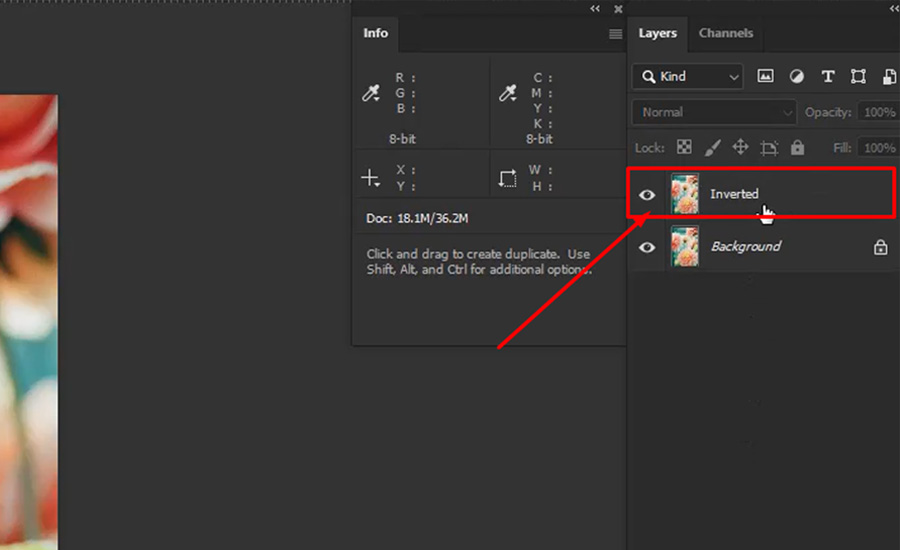Screen dimensions: 900x550
Task: Select the Info tab
Action: click(x=375, y=33)
